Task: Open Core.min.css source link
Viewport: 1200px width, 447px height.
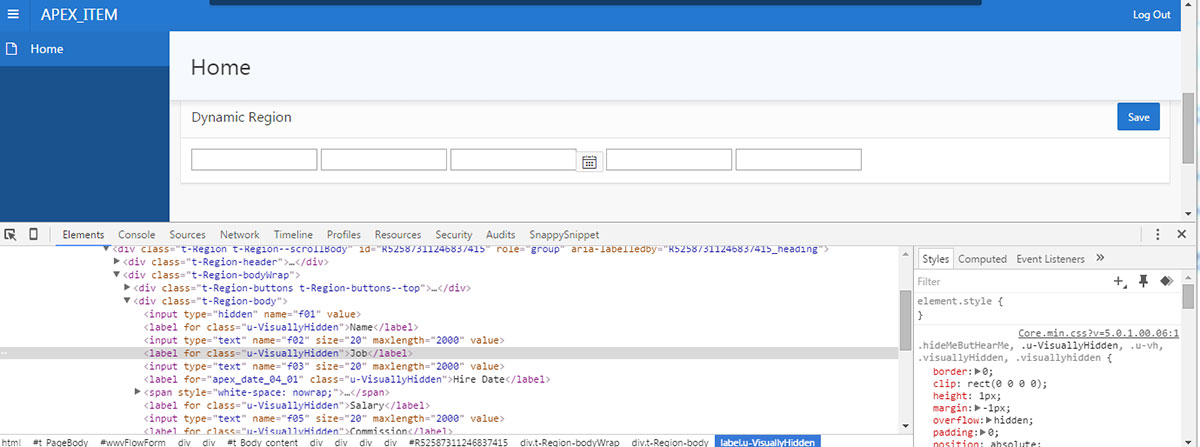Action: (x=1099, y=333)
